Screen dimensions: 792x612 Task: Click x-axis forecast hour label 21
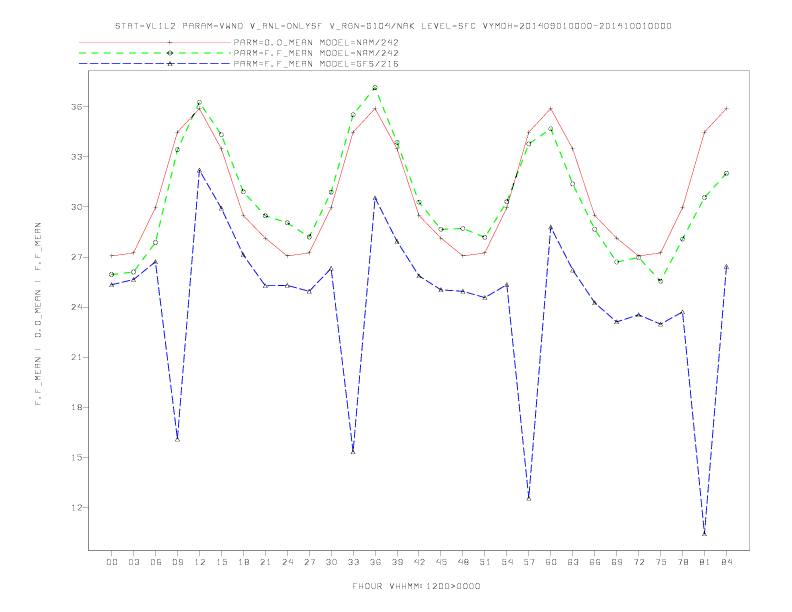click(x=265, y=562)
